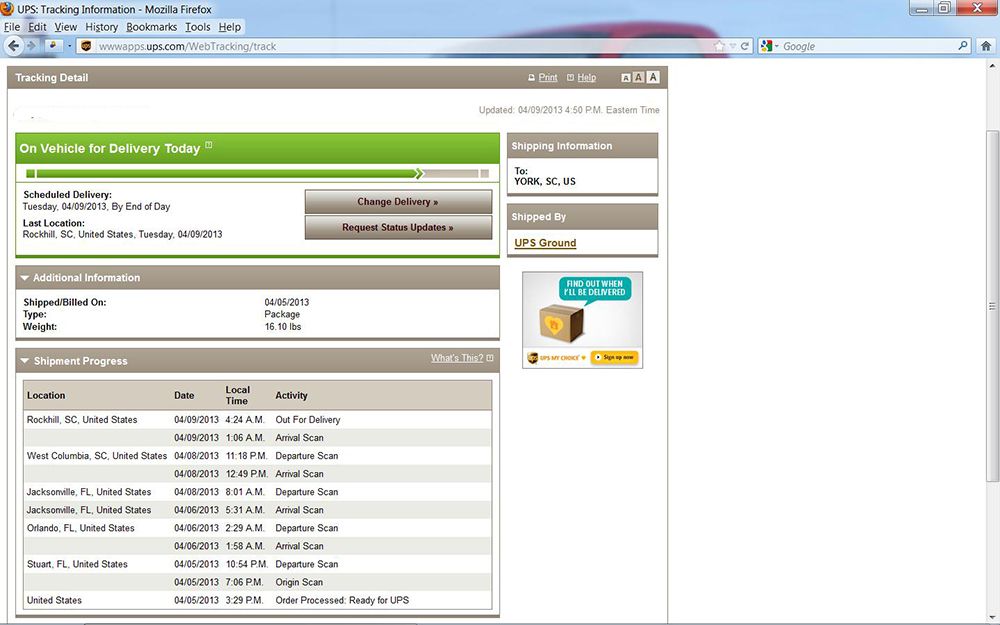Click the Activity column header
Screen dimensions: 1000x625
(x=291, y=395)
